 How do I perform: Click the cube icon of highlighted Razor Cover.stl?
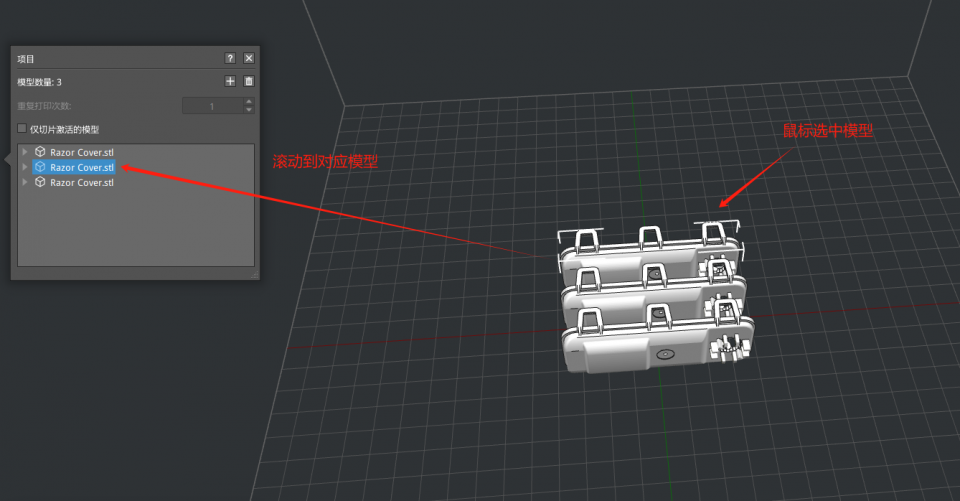click(x=40, y=167)
